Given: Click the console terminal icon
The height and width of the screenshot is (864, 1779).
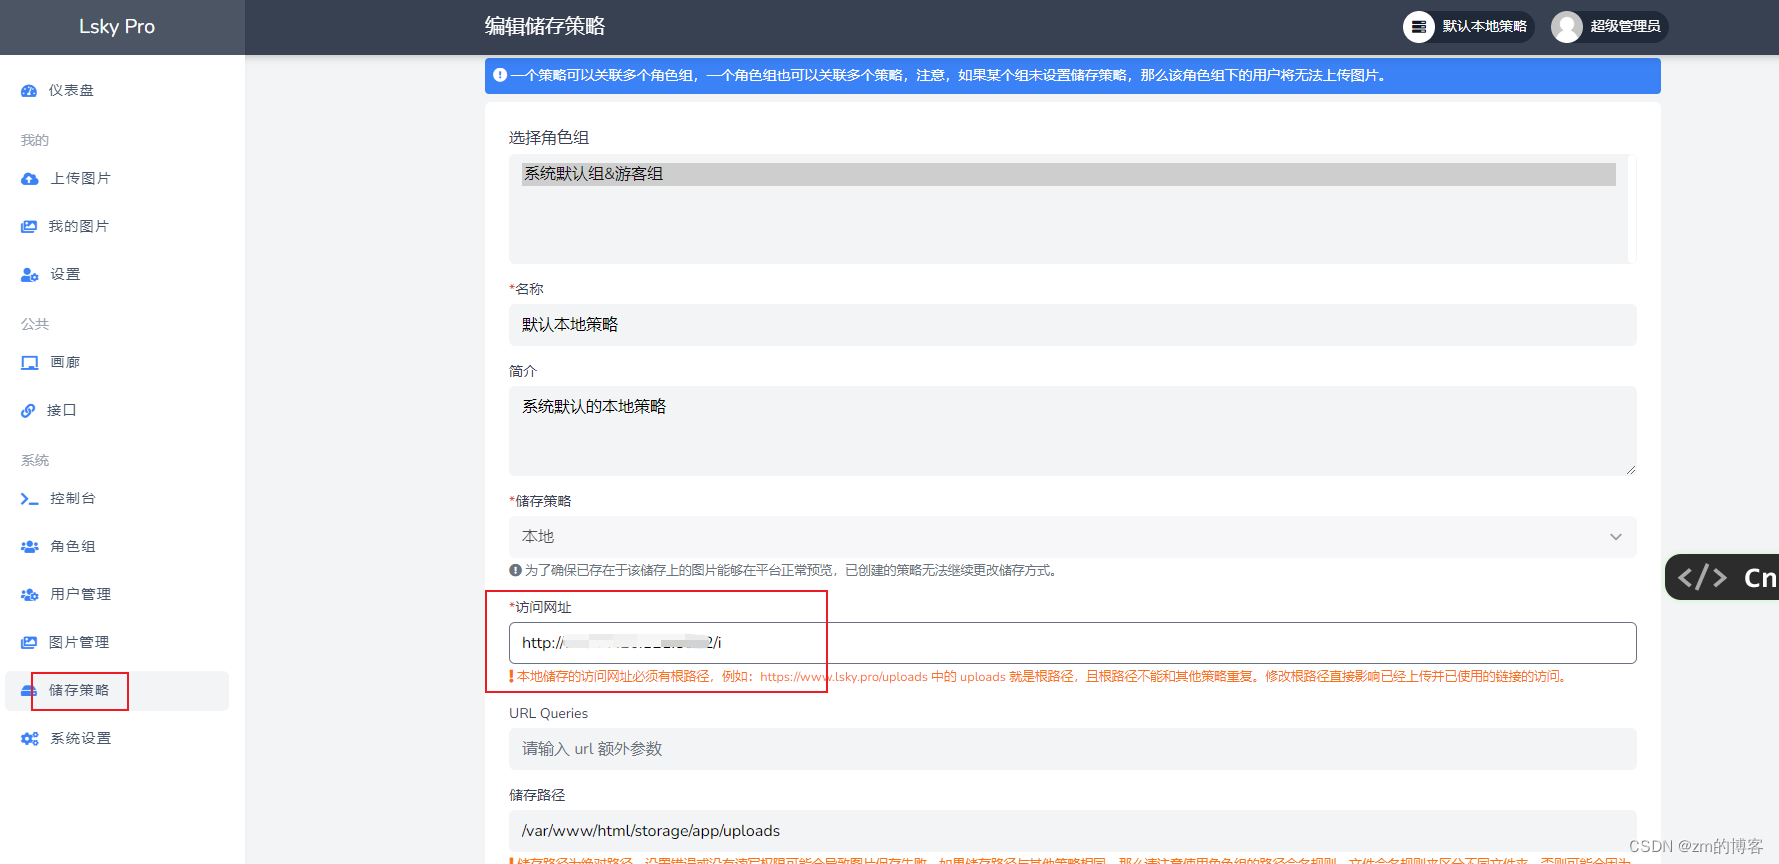Looking at the screenshot, I should pos(30,499).
